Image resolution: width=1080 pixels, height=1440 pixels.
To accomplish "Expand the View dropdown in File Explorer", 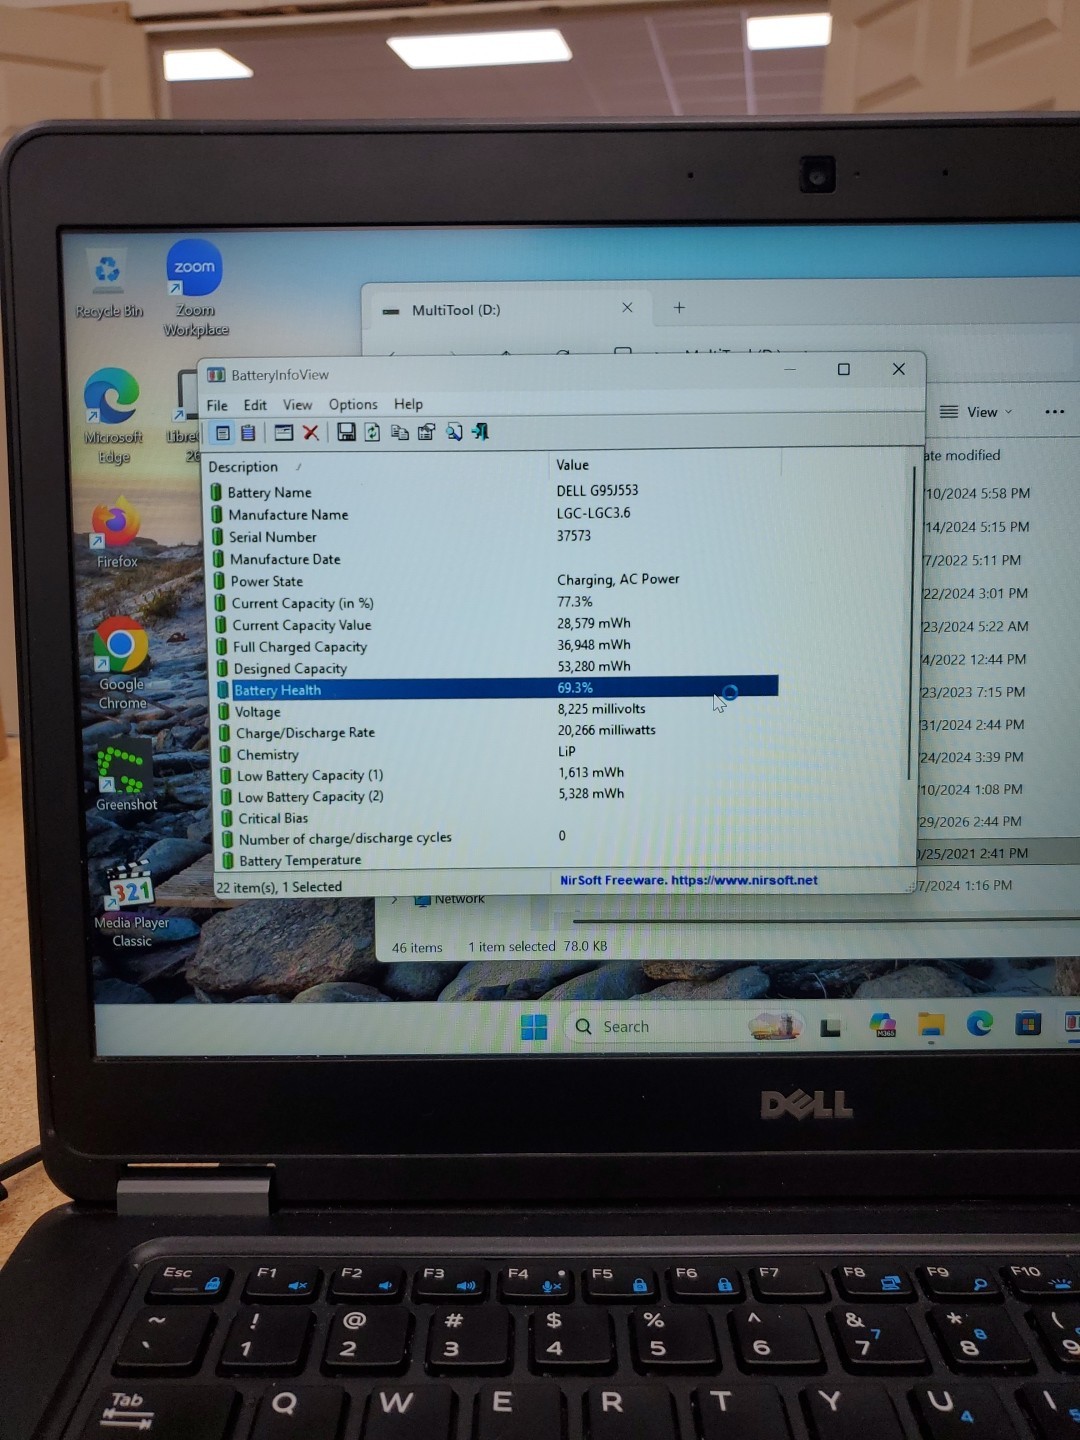I will pos(977,412).
